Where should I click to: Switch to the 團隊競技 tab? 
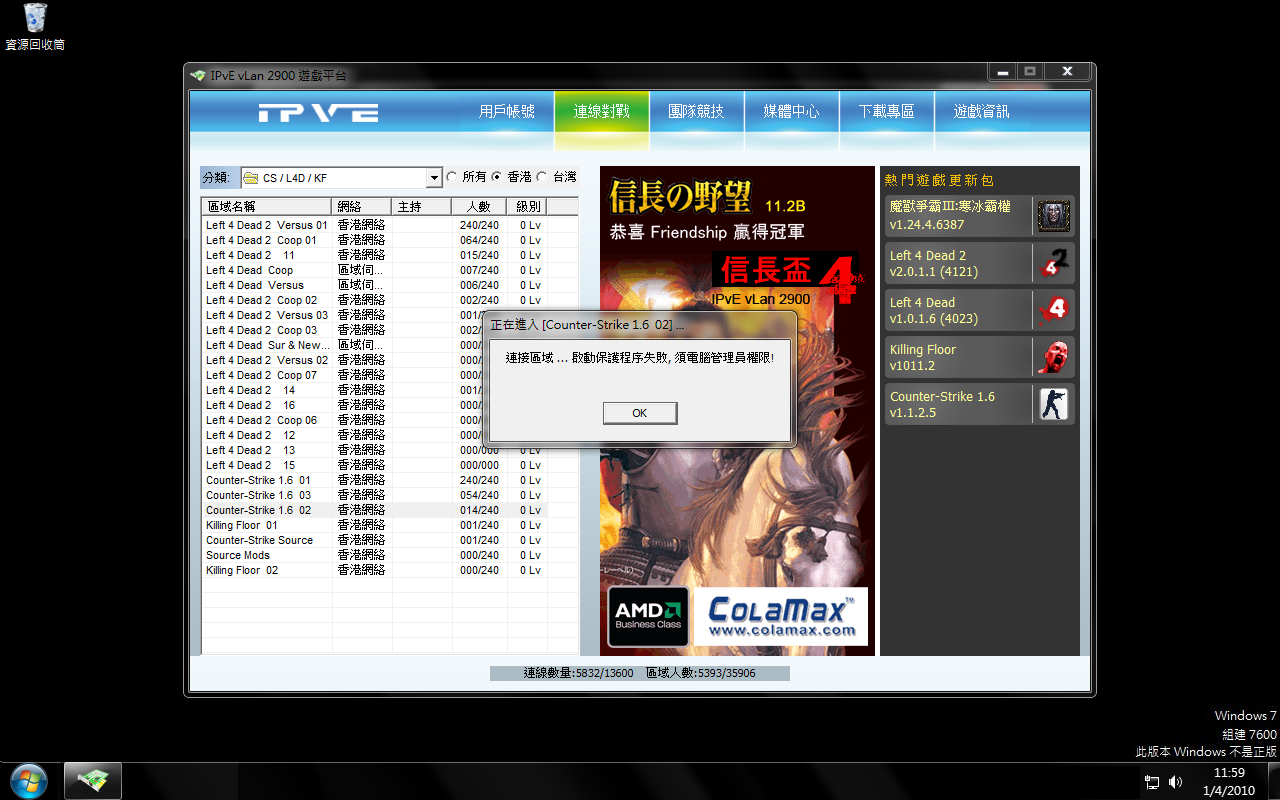696,112
